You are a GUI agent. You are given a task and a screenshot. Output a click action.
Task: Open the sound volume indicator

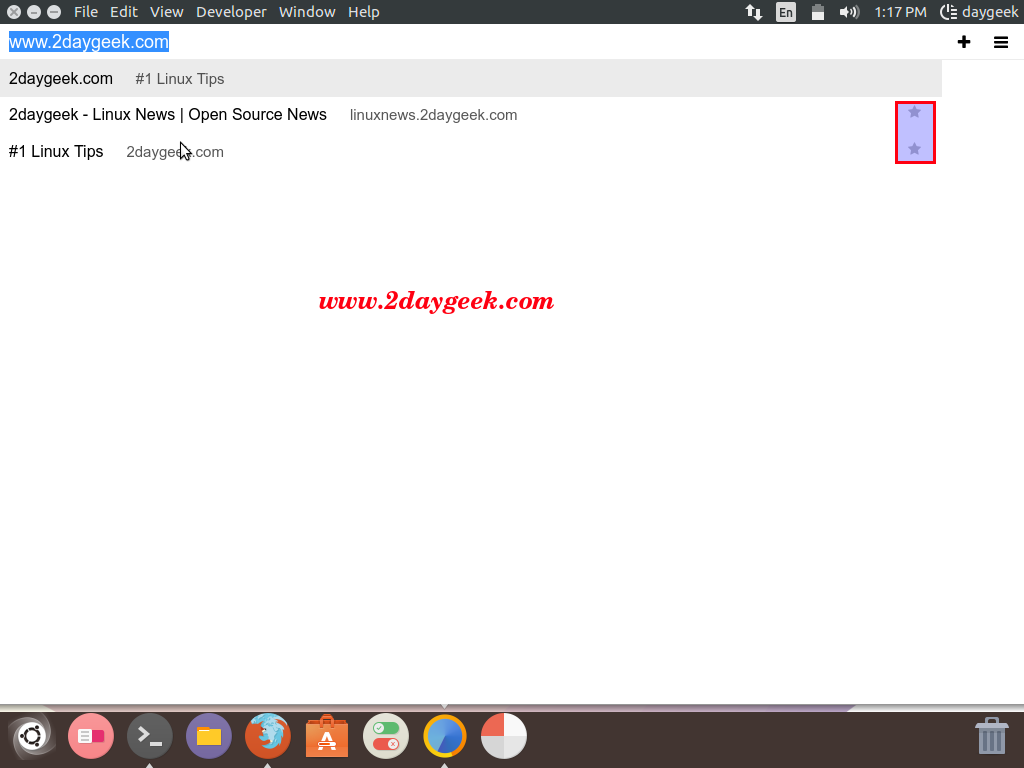coord(849,12)
